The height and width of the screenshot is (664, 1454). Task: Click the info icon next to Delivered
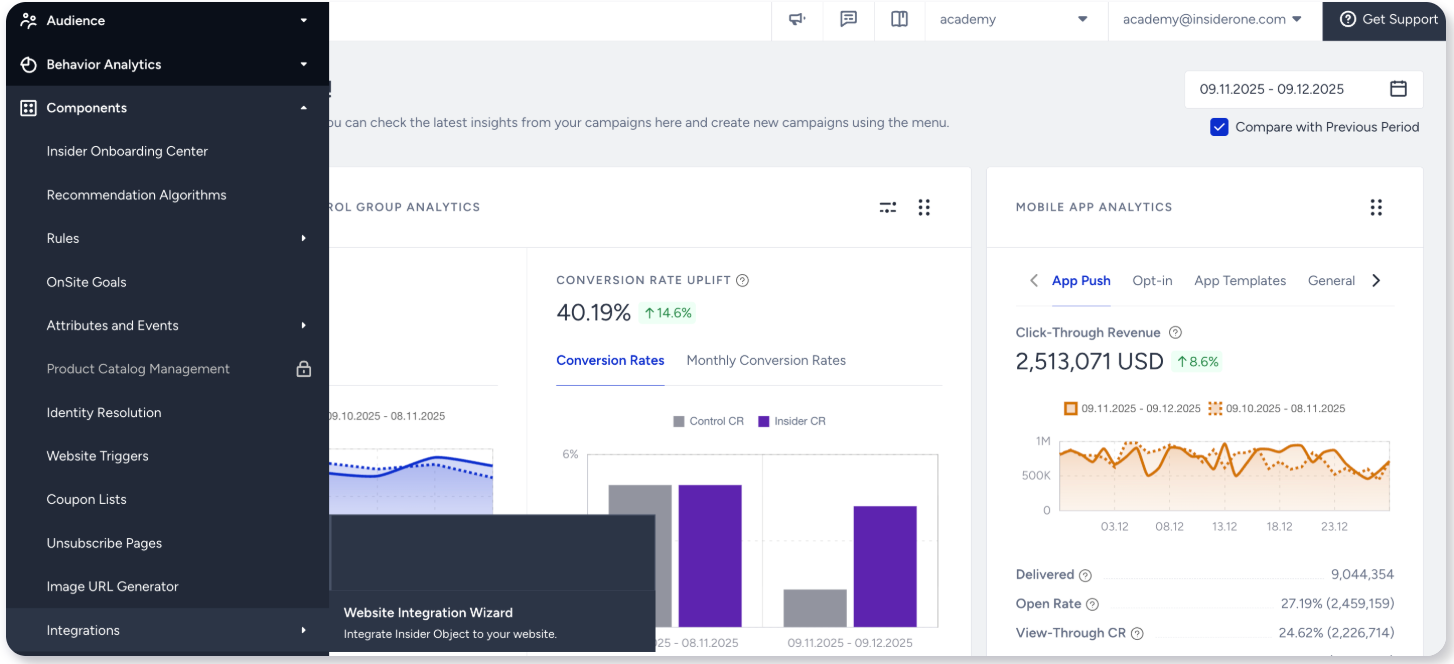tap(1086, 575)
